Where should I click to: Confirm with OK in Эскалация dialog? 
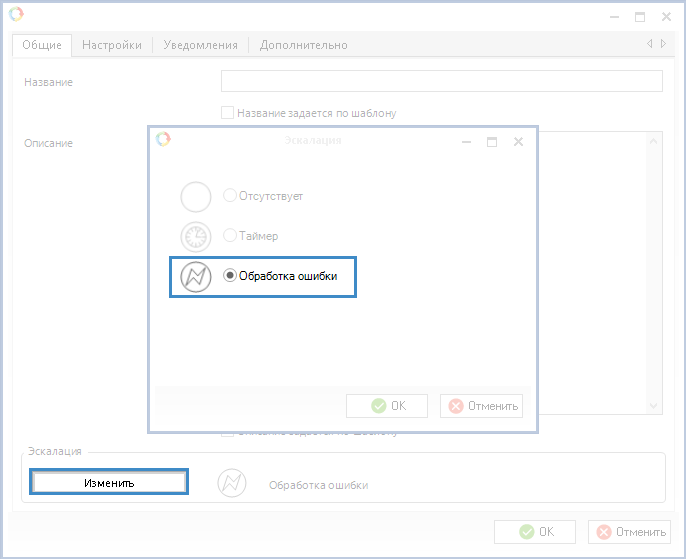click(387, 406)
